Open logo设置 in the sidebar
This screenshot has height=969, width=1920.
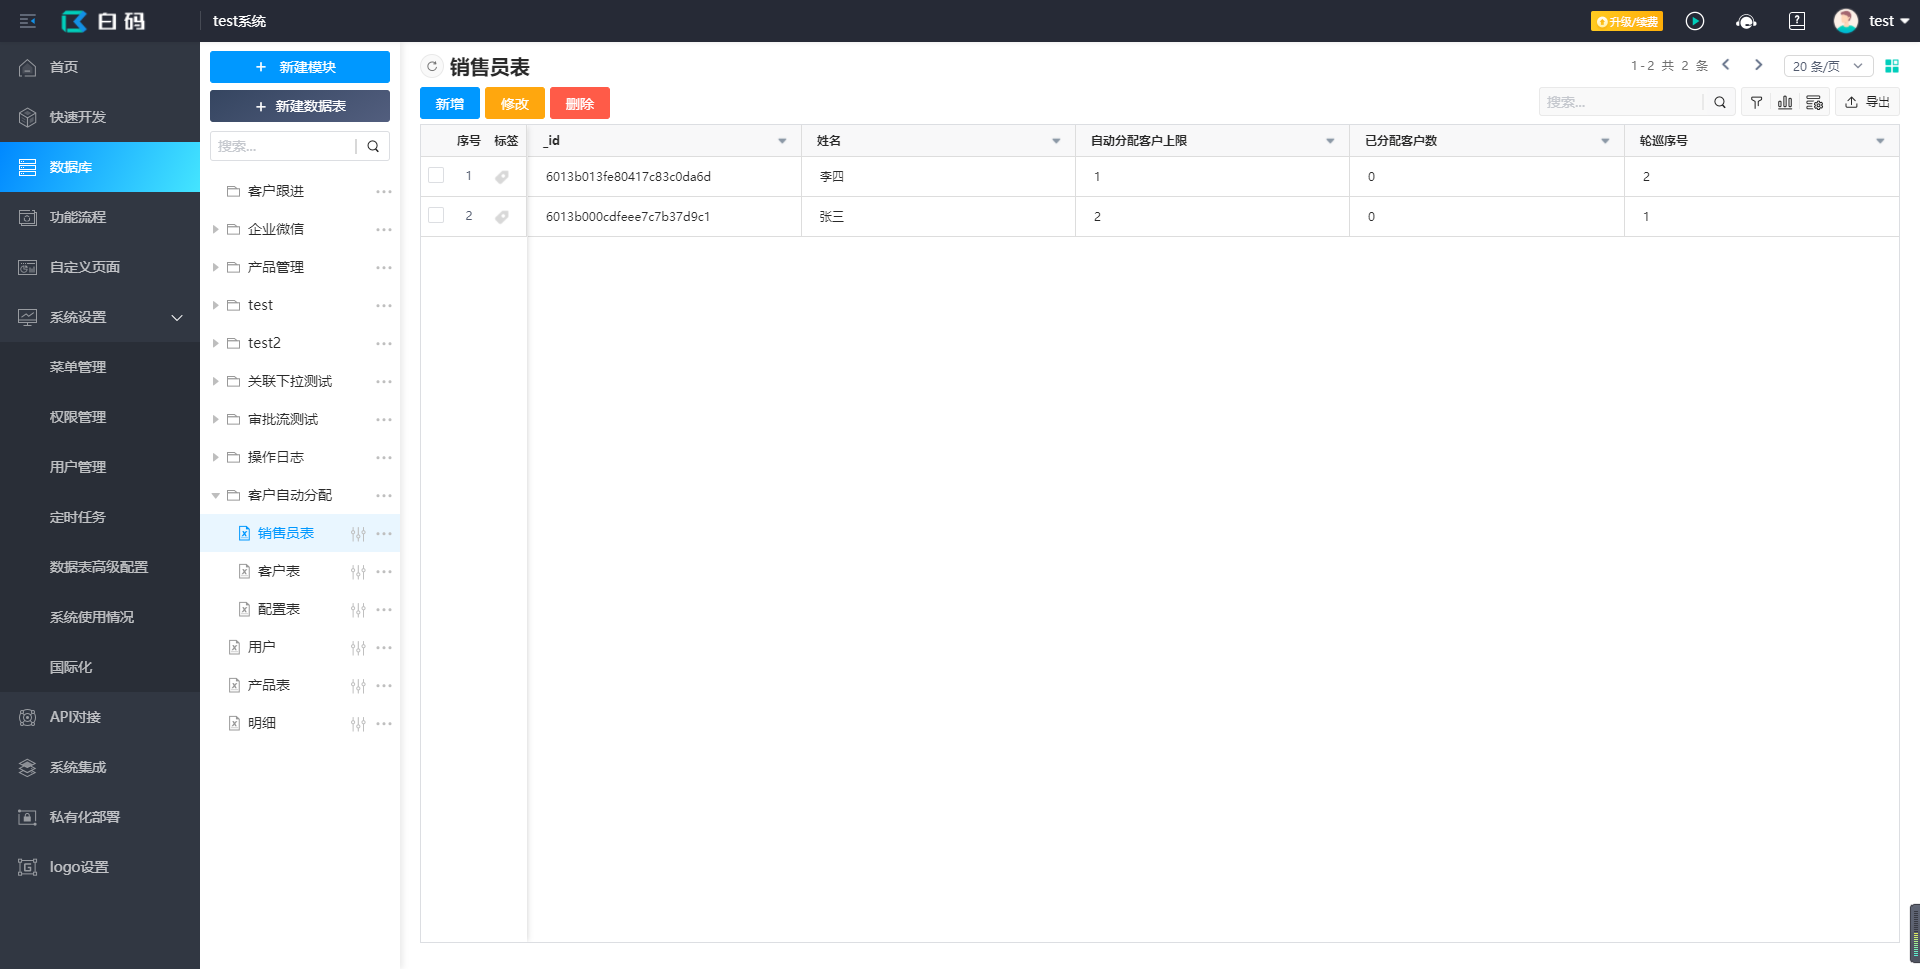point(100,867)
